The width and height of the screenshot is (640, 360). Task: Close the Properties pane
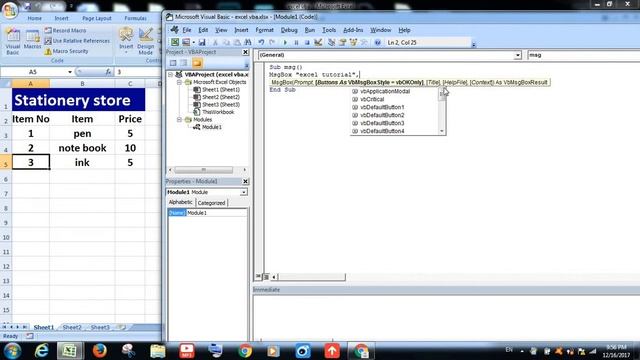(x=245, y=181)
